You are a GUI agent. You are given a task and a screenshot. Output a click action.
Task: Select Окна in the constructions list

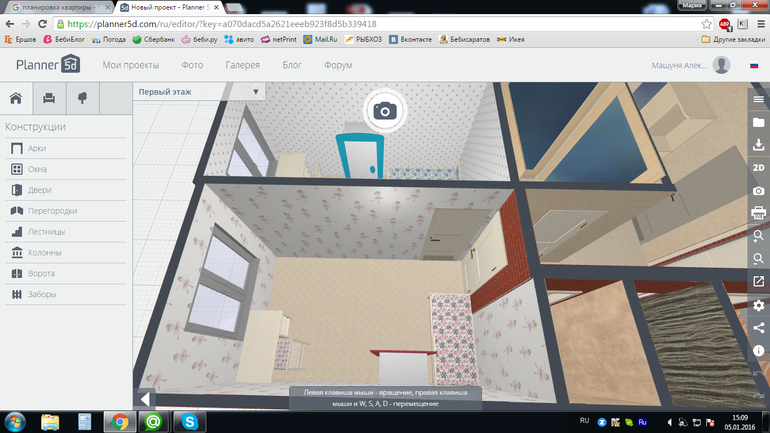click(37, 169)
